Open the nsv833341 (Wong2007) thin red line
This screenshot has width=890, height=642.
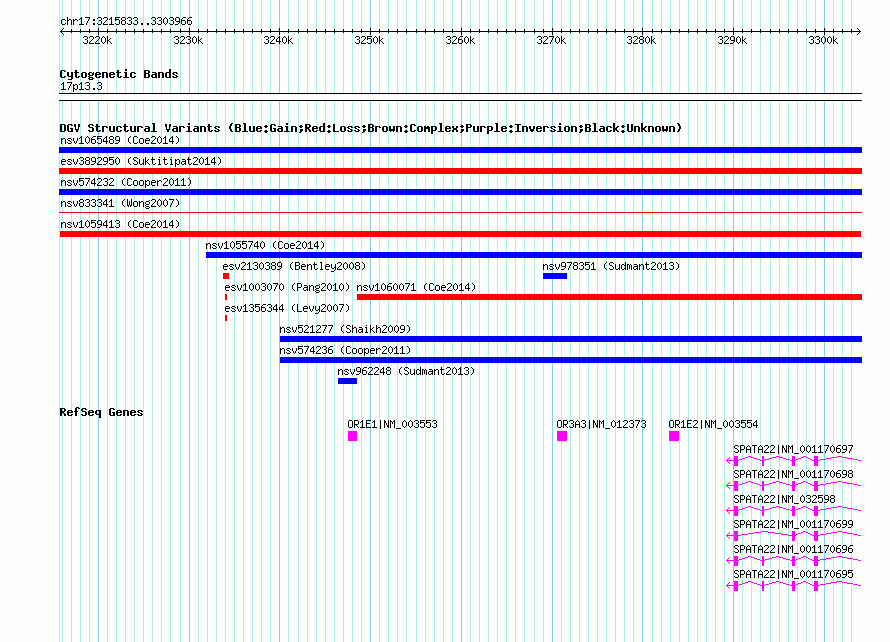coord(460,213)
